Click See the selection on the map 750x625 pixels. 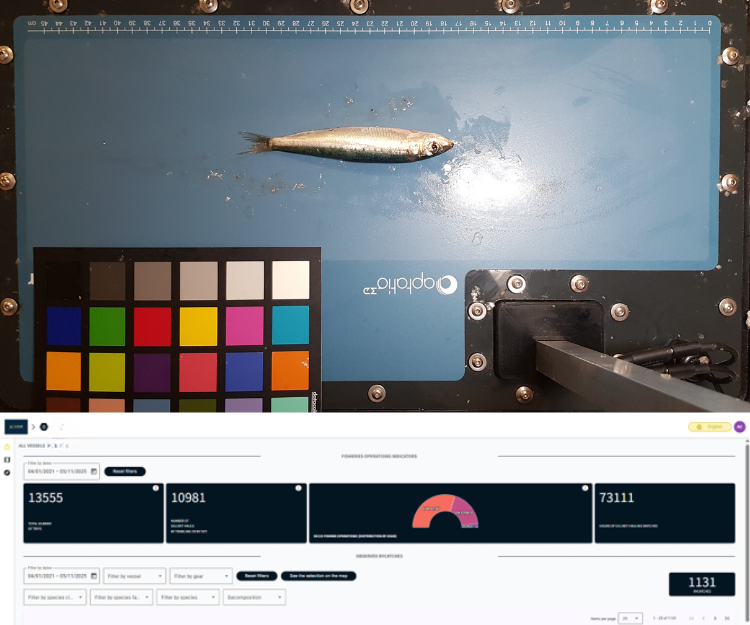pyautogui.click(x=319, y=576)
